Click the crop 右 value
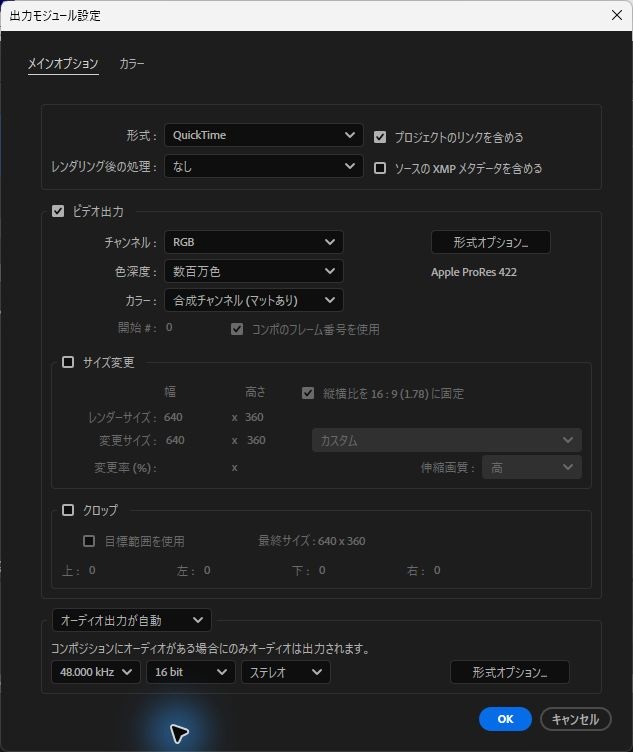 tap(437, 570)
